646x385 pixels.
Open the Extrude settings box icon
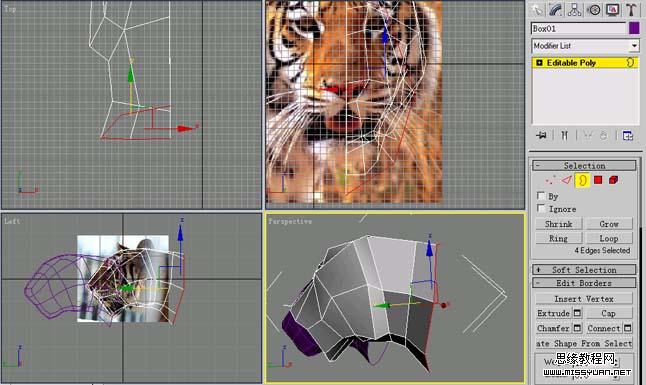coord(577,313)
